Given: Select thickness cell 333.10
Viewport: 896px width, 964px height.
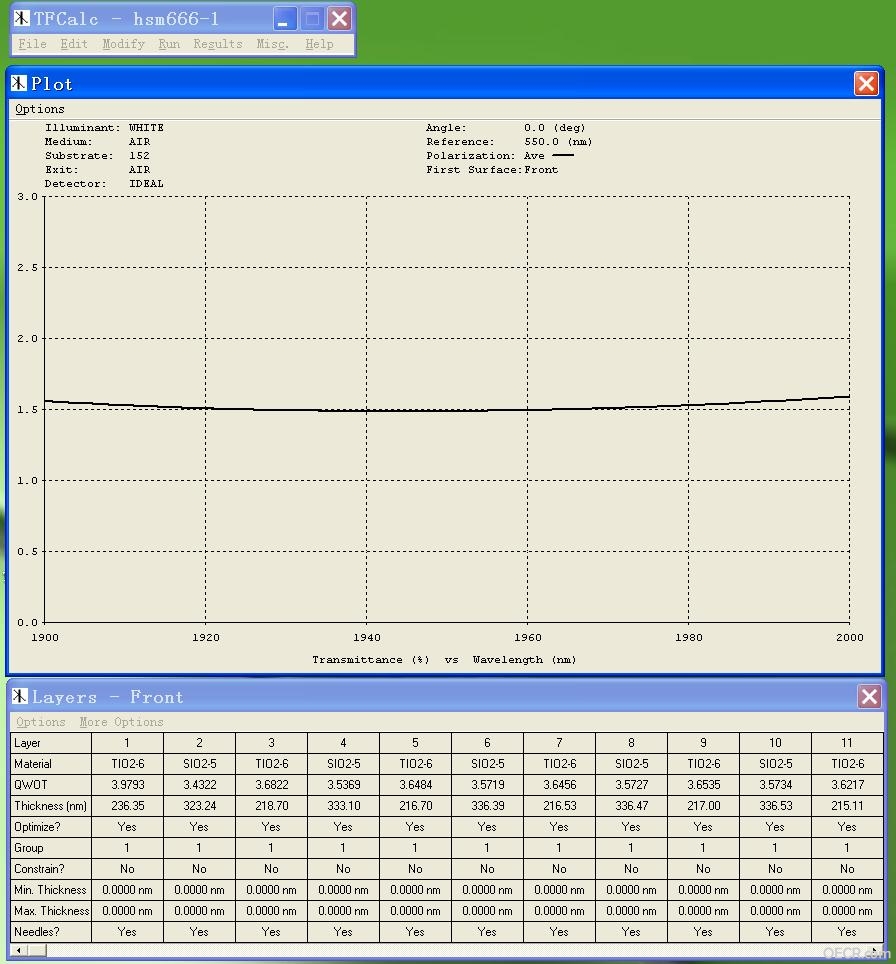Looking at the screenshot, I should 343,805.
